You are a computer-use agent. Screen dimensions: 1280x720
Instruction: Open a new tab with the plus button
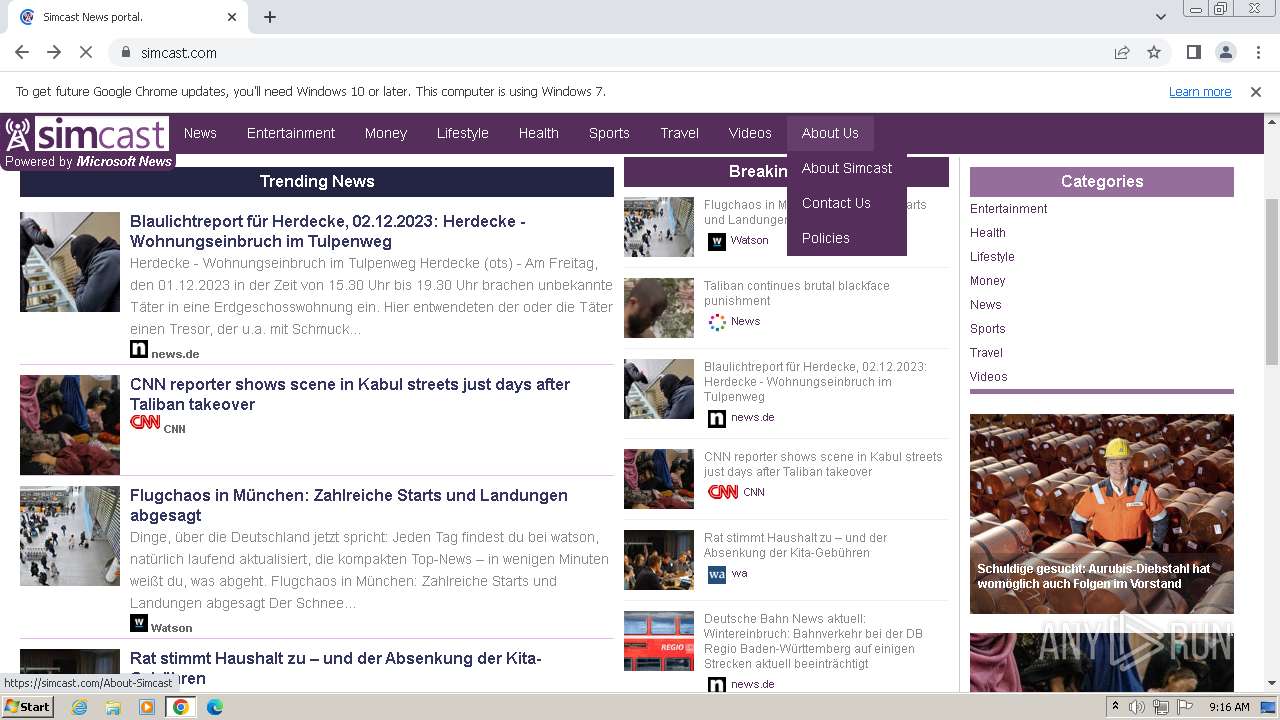click(270, 17)
